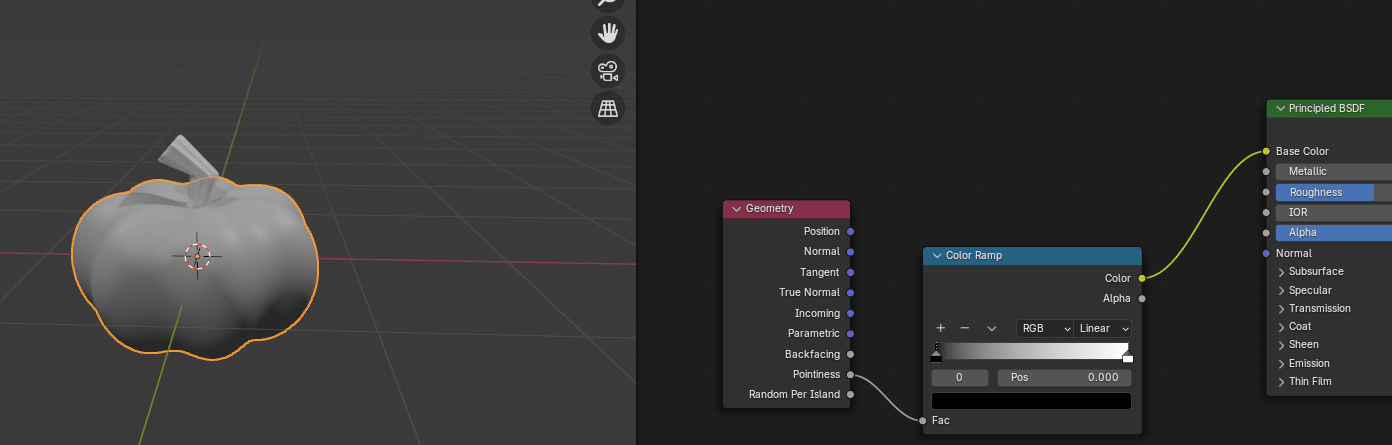Expand the Emission section

pyautogui.click(x=1282, y=363)
